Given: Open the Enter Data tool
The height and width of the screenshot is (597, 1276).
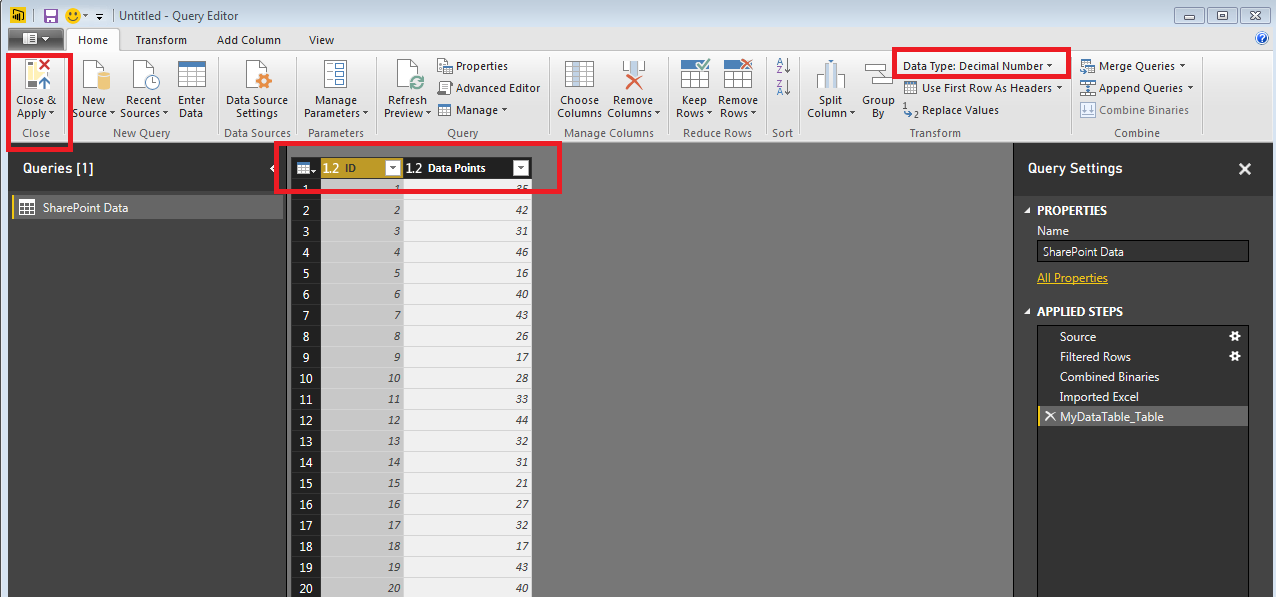Looking at the screenshot, I should 191,76.
